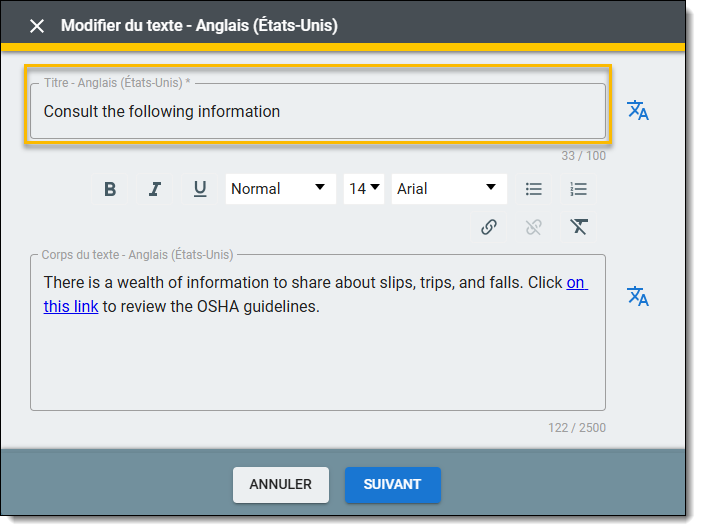Image resolution: width=701 pixels, height=531 pixels.
Task: Expand the Arial font family dropdown
Action: click(x=448, y=189)
